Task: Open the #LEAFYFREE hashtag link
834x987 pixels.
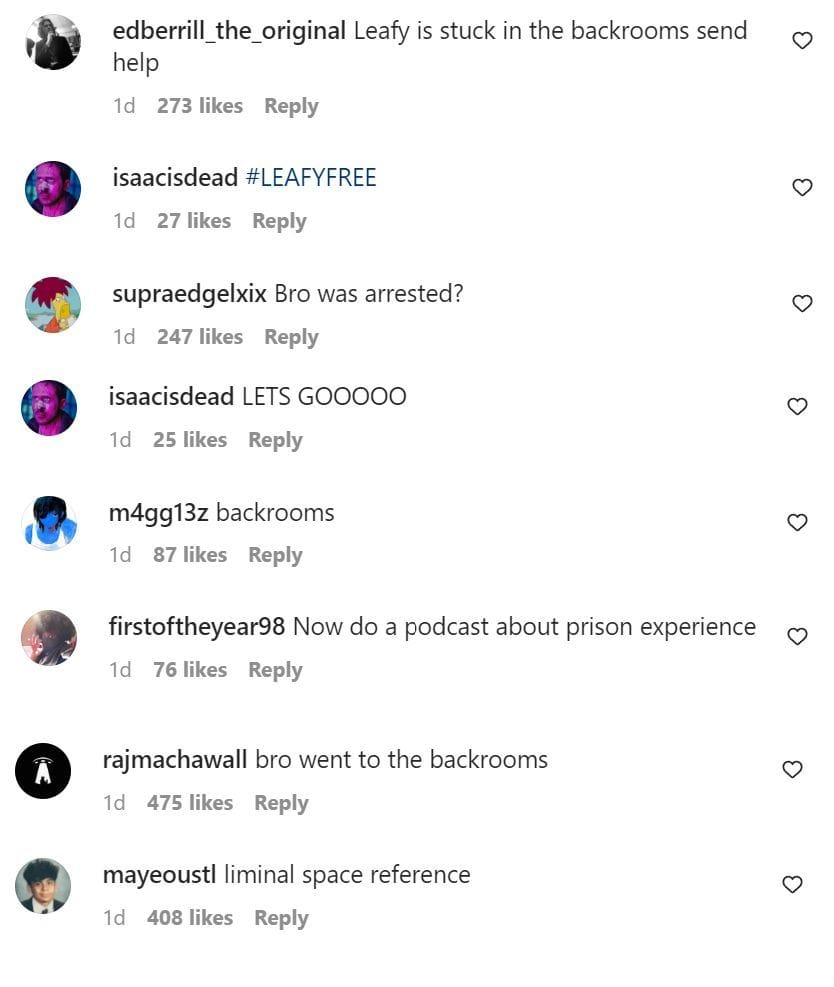Action: (311, 178)
